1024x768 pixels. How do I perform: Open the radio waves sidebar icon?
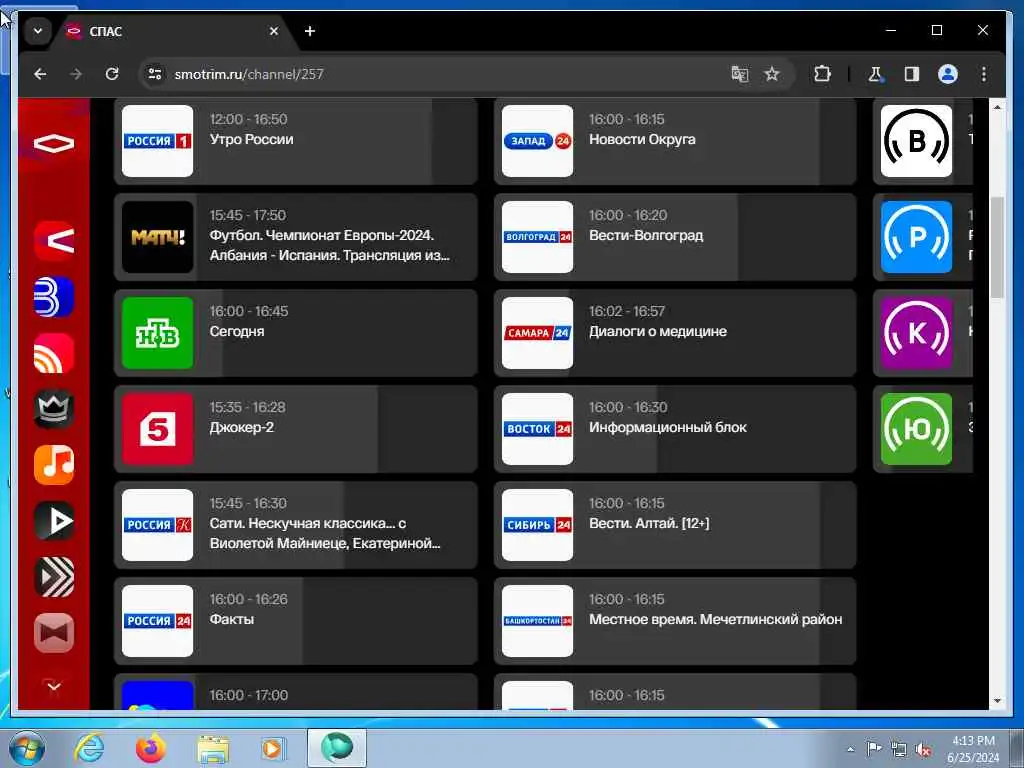pyautogui.click(x=54, y=353)
